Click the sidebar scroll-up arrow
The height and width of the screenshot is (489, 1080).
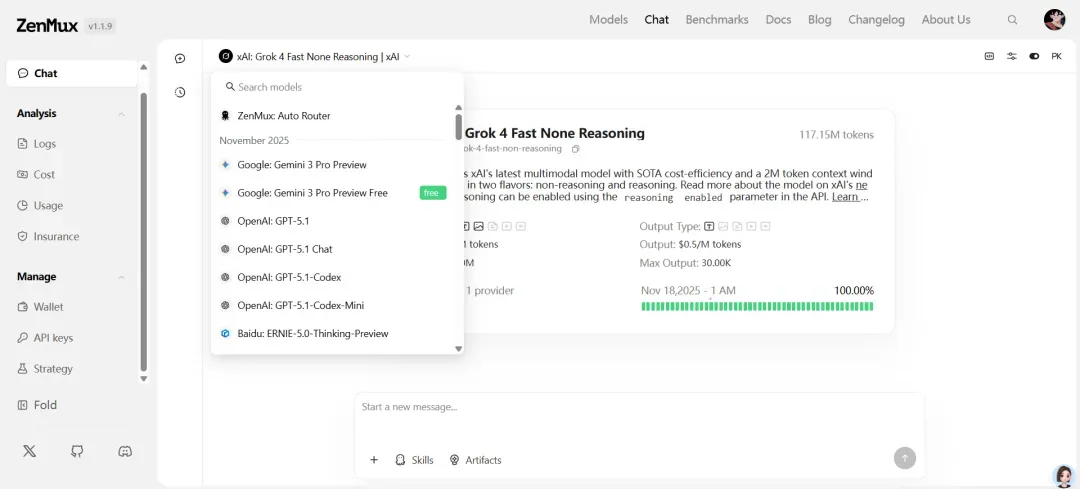tap(143, 67)
